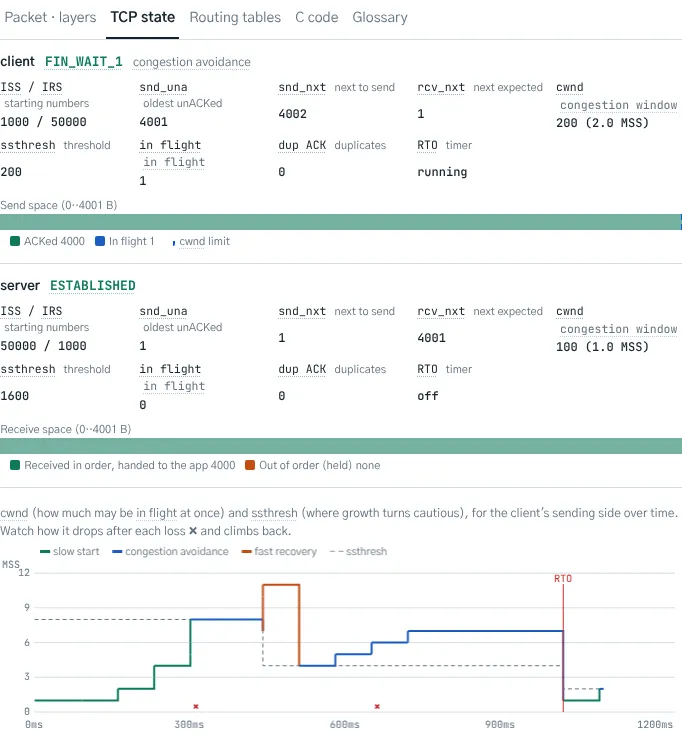
Task: Click the server snd_una term
Action: (x=163, y=311)
